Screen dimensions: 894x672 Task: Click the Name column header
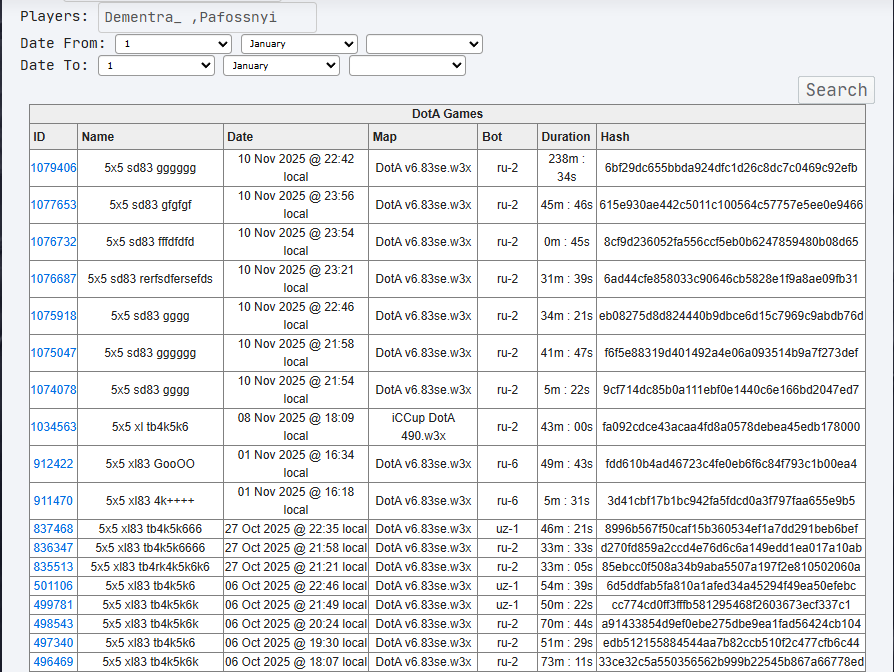point(151,137)
